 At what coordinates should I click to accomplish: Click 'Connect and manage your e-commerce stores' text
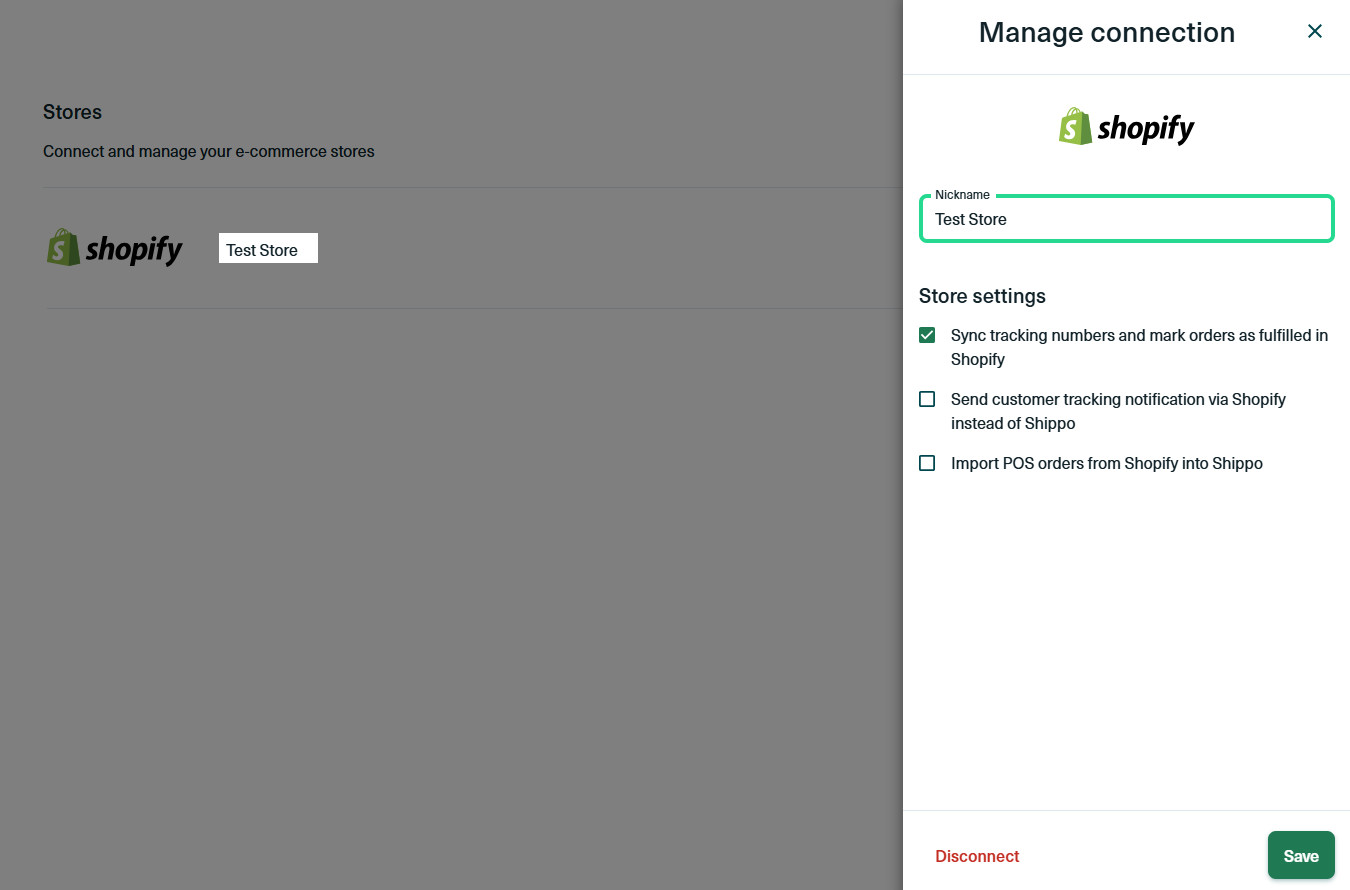pyautogui.click(x=209, y=152)
